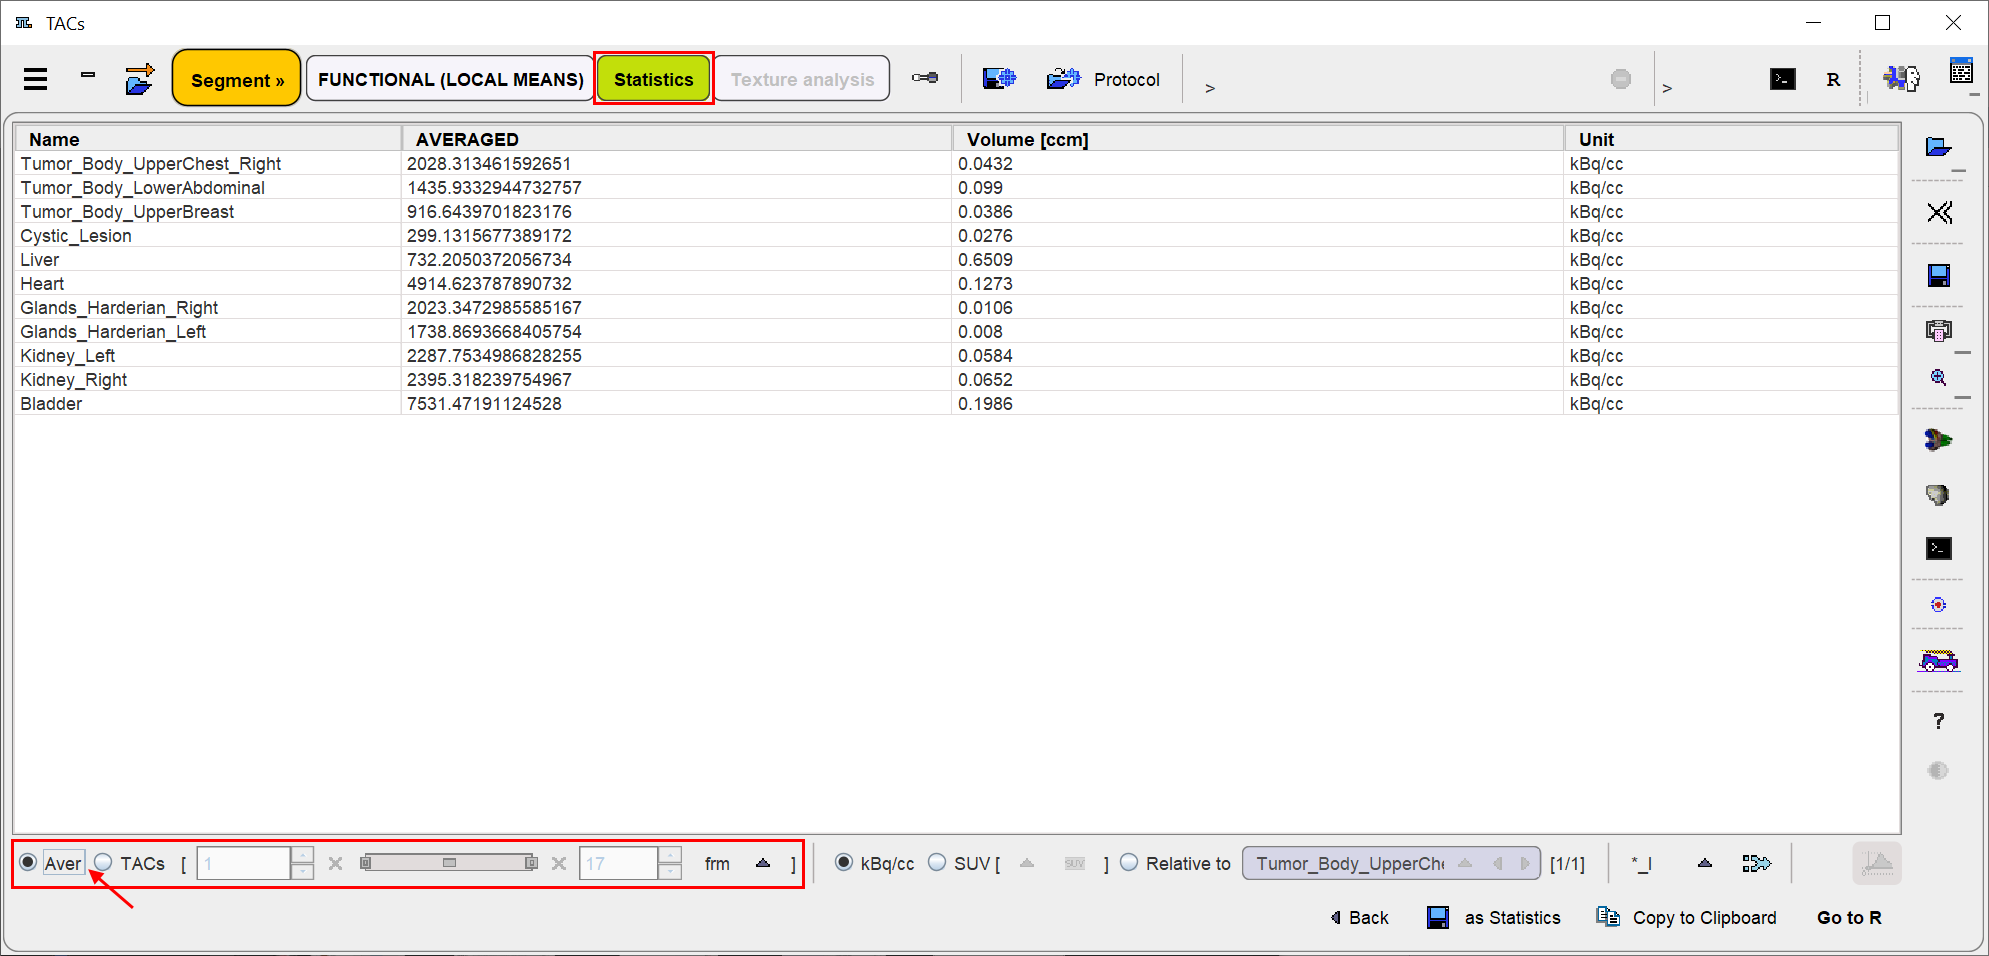
Task: Click the crossed-tools icon in right sidebar
Action: point(1939,212)
